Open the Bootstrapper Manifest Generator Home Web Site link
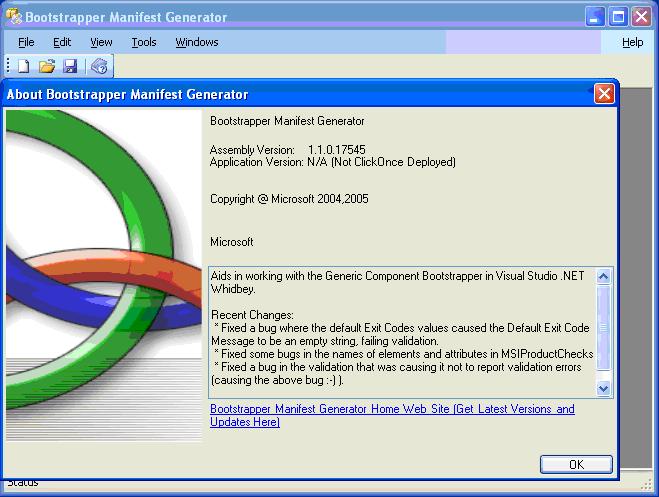Viewport: 659px width, 497px height. 392,415
